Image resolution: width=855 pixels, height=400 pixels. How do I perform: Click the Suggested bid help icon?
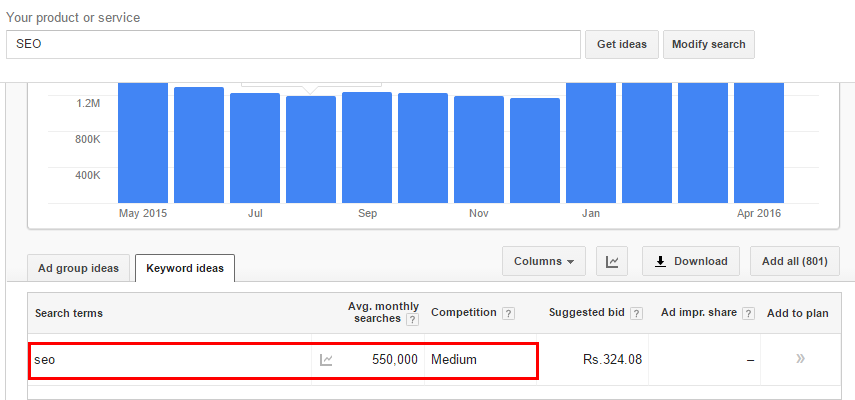point(636,313)
